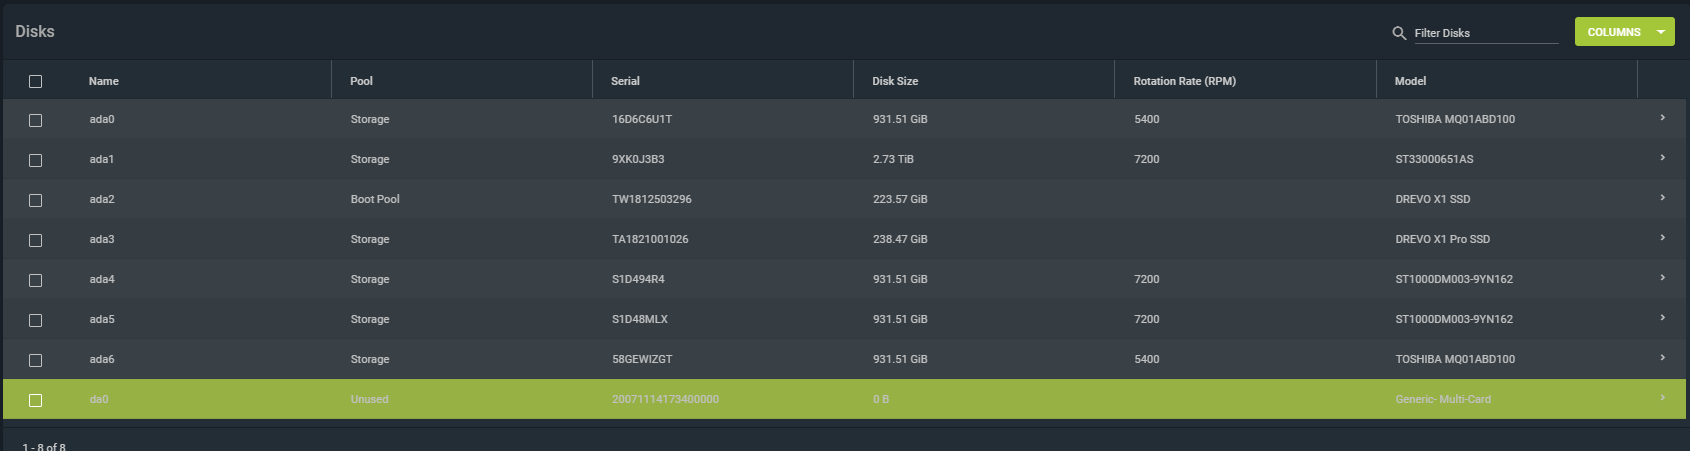
Task: Sort by the Serial column header
Action: [625, 81]
